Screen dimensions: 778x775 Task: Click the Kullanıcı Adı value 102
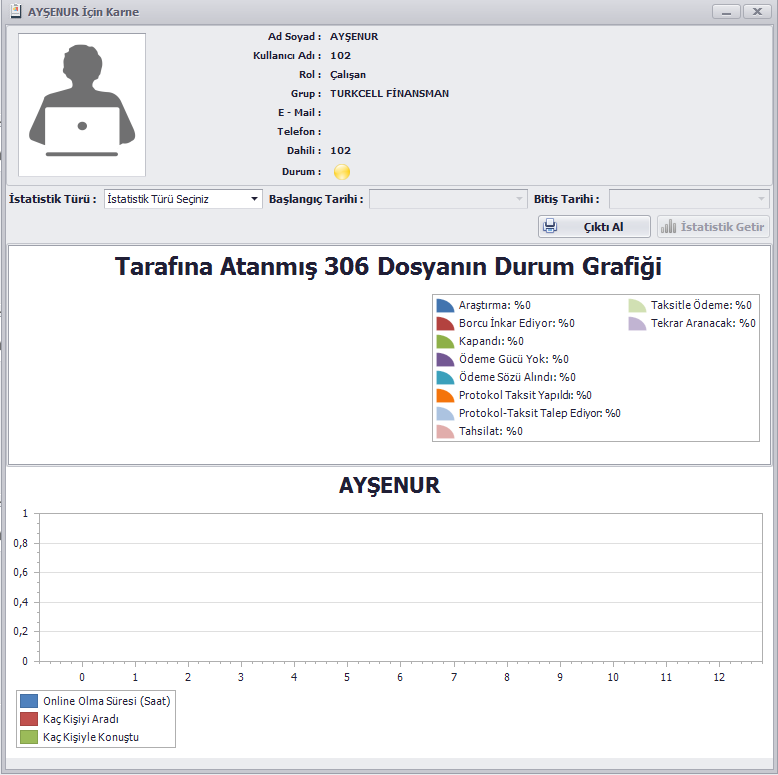(340, 56)
